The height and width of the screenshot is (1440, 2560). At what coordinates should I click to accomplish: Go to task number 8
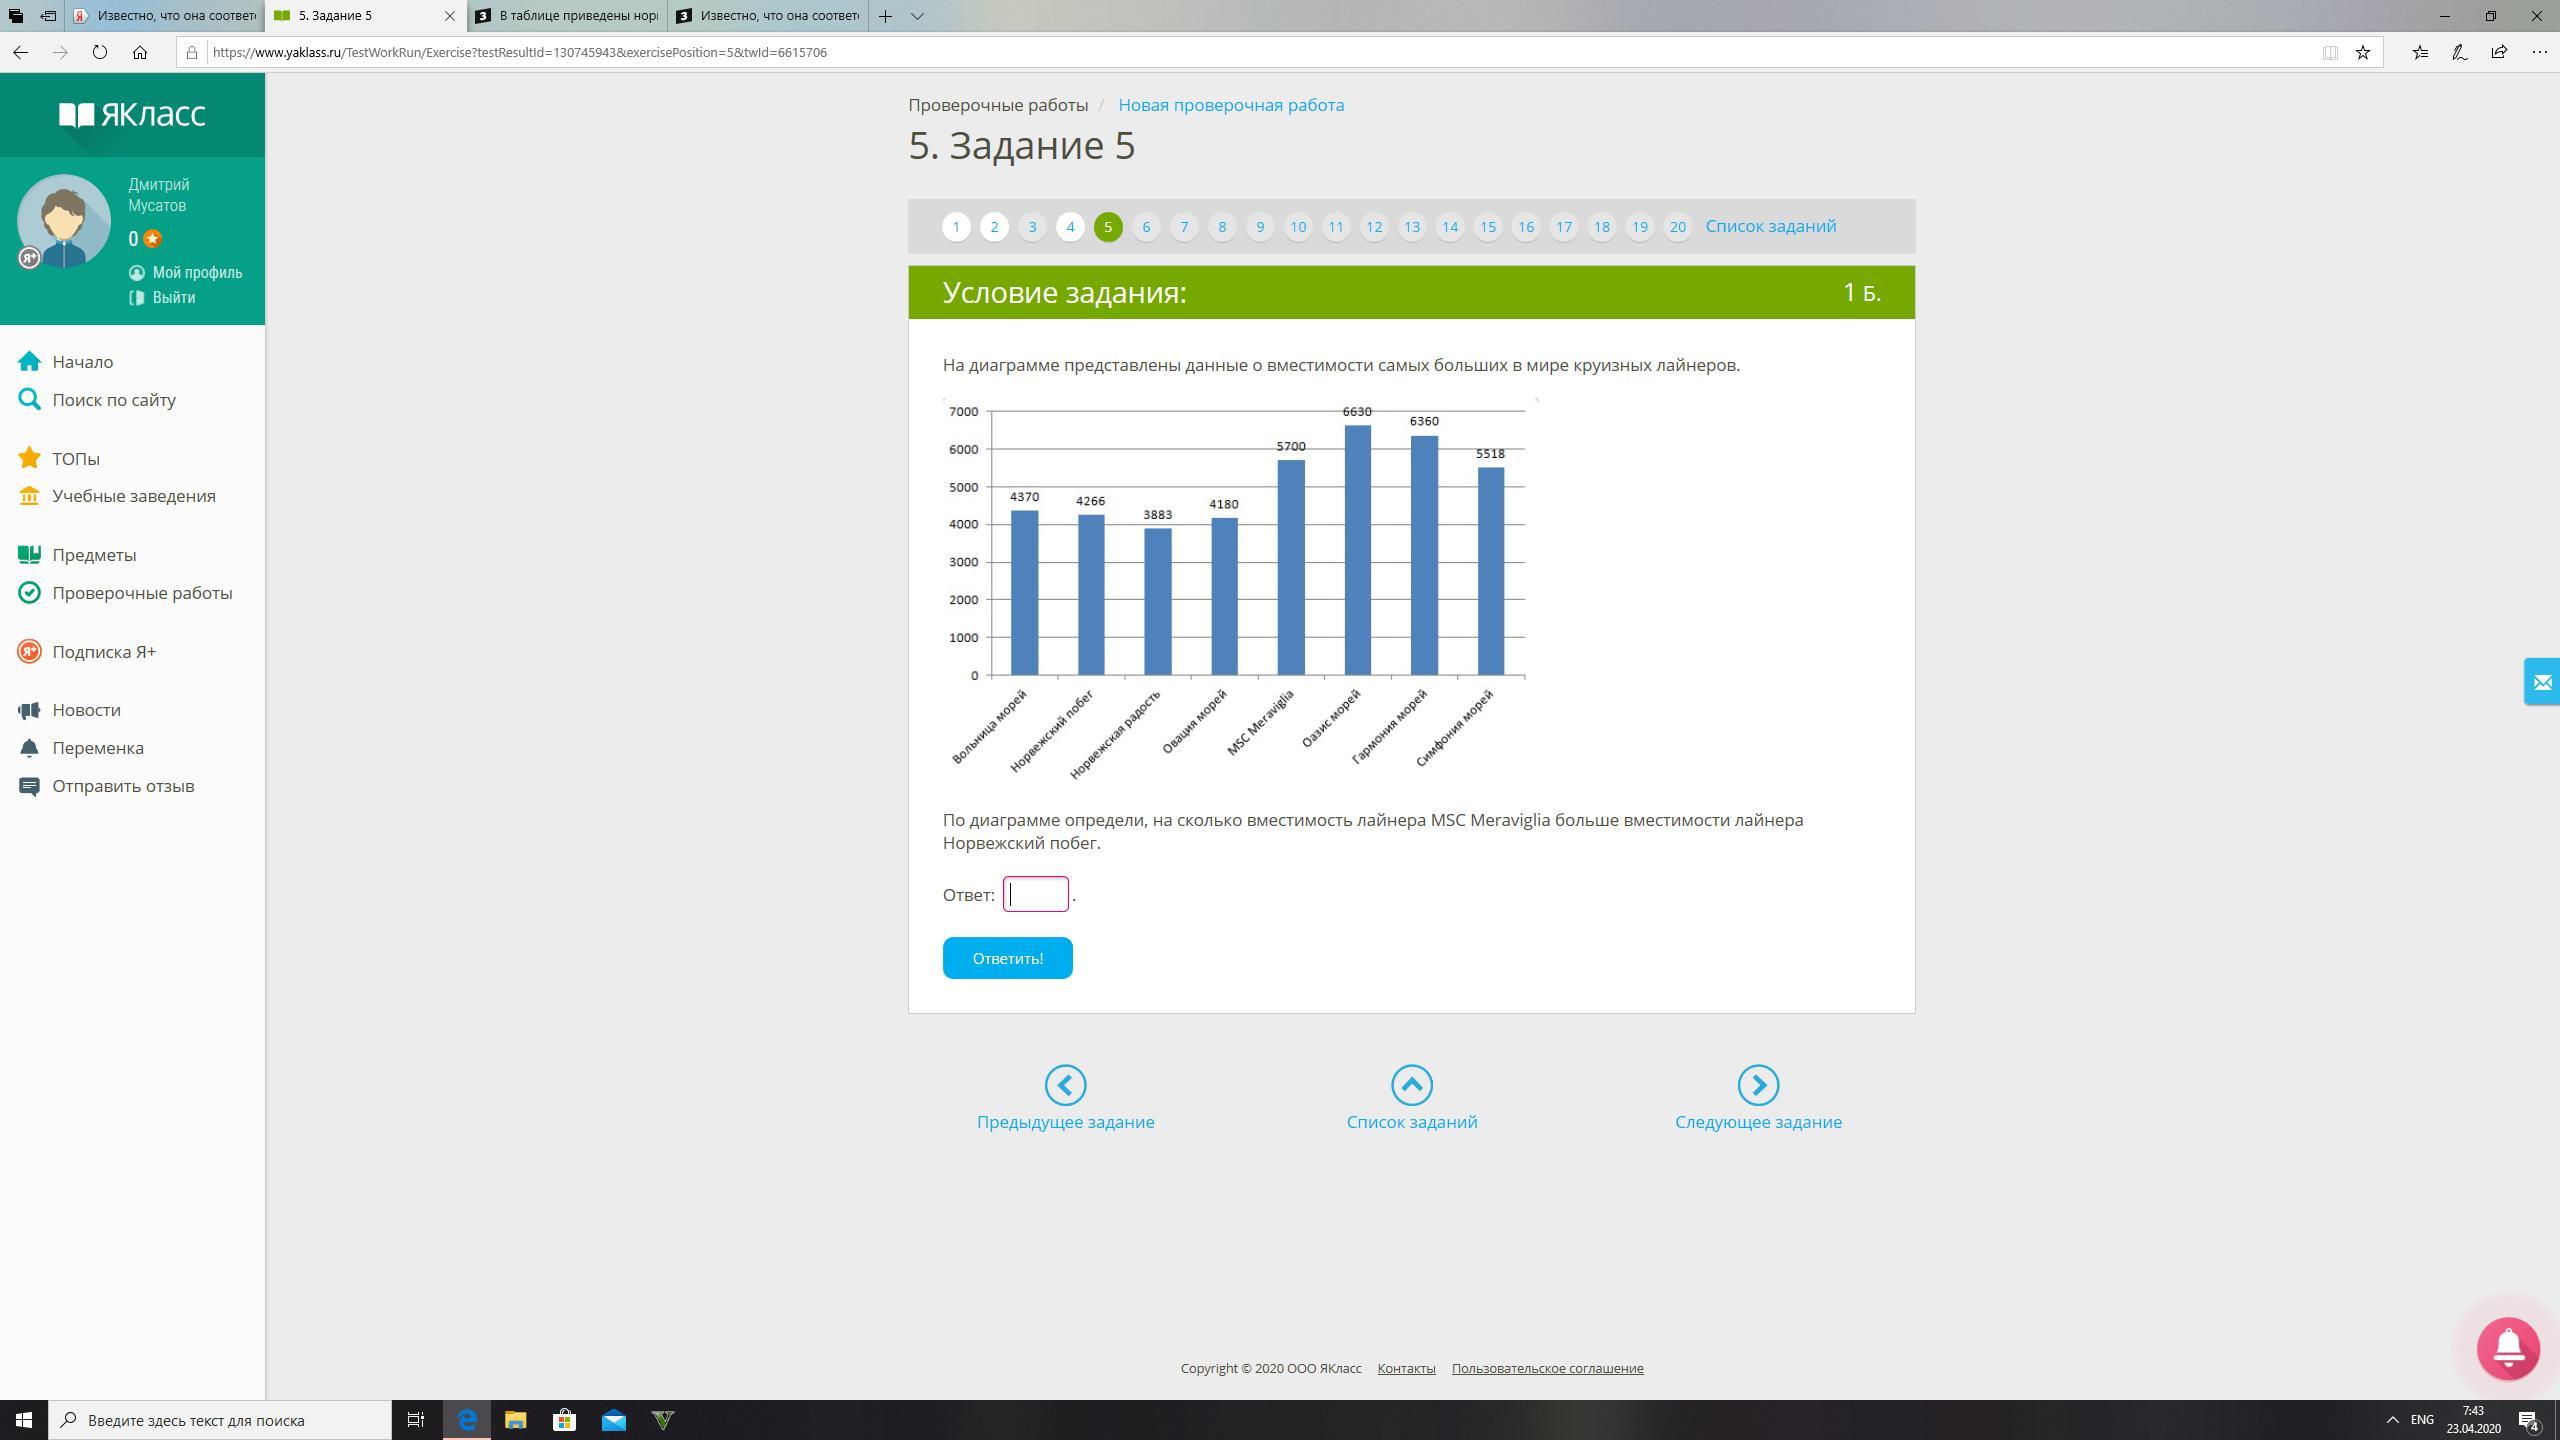pyautogui.click(x=1222, y=227)
